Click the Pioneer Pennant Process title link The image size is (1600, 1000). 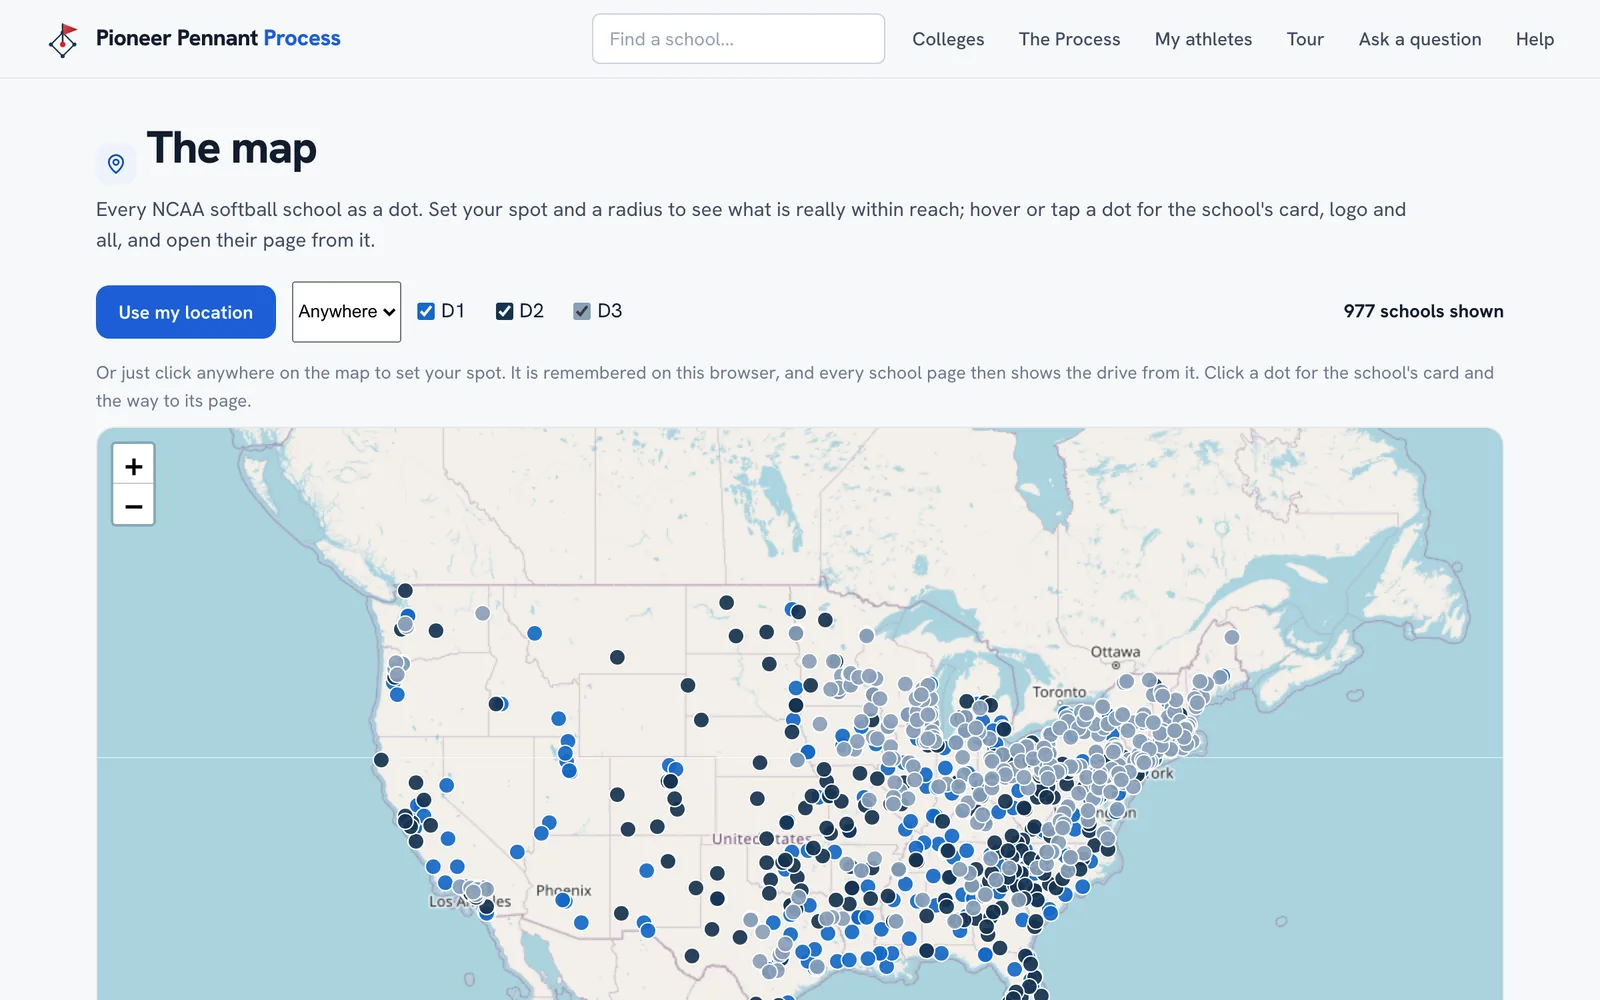pos(218,38)
